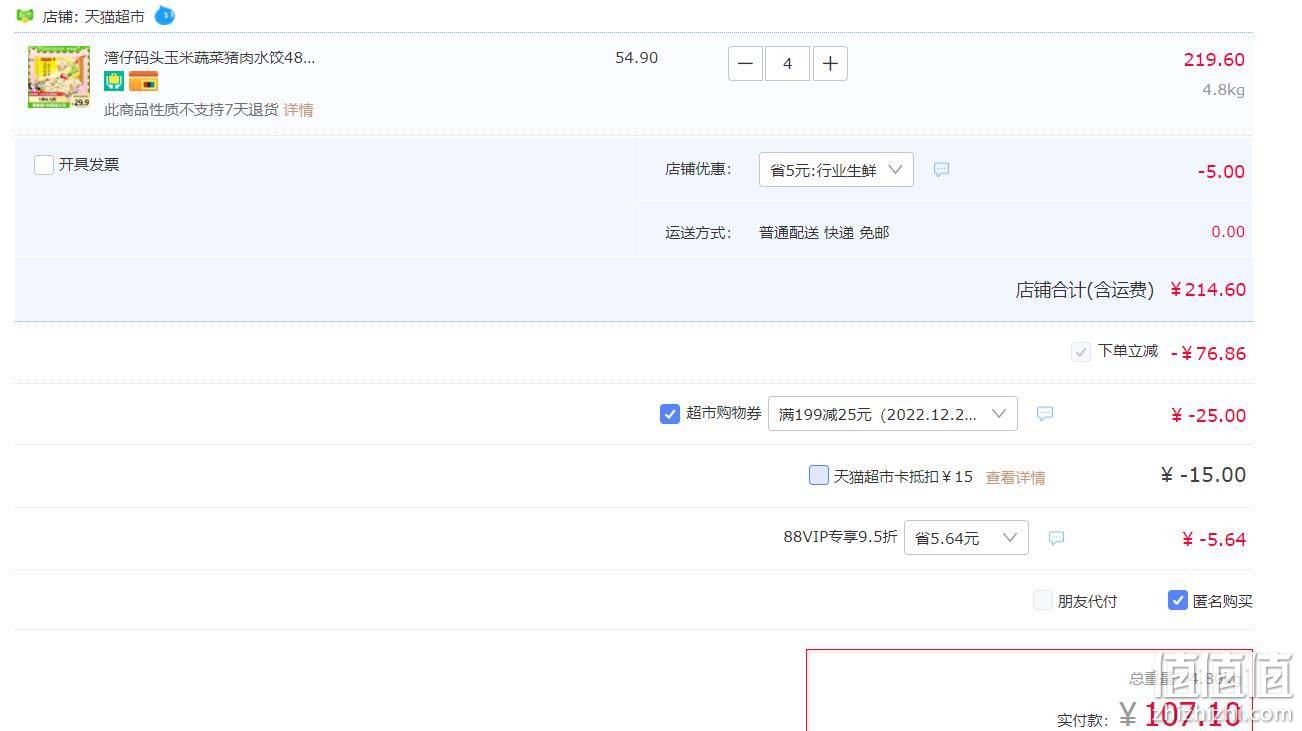The height and width of the screenshot is (731, 1302).
Task: Click item subtotal 219.60
Action: 1214,60
